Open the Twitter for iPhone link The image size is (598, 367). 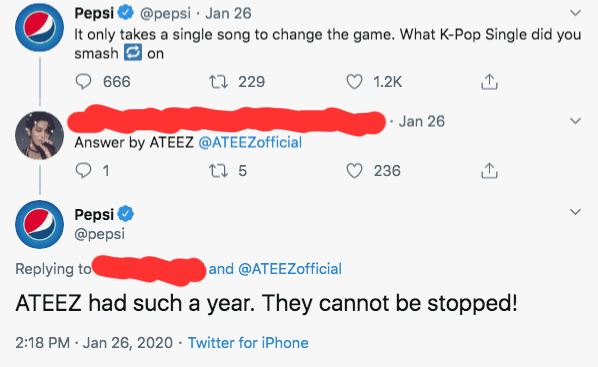[x=248, y=343]
